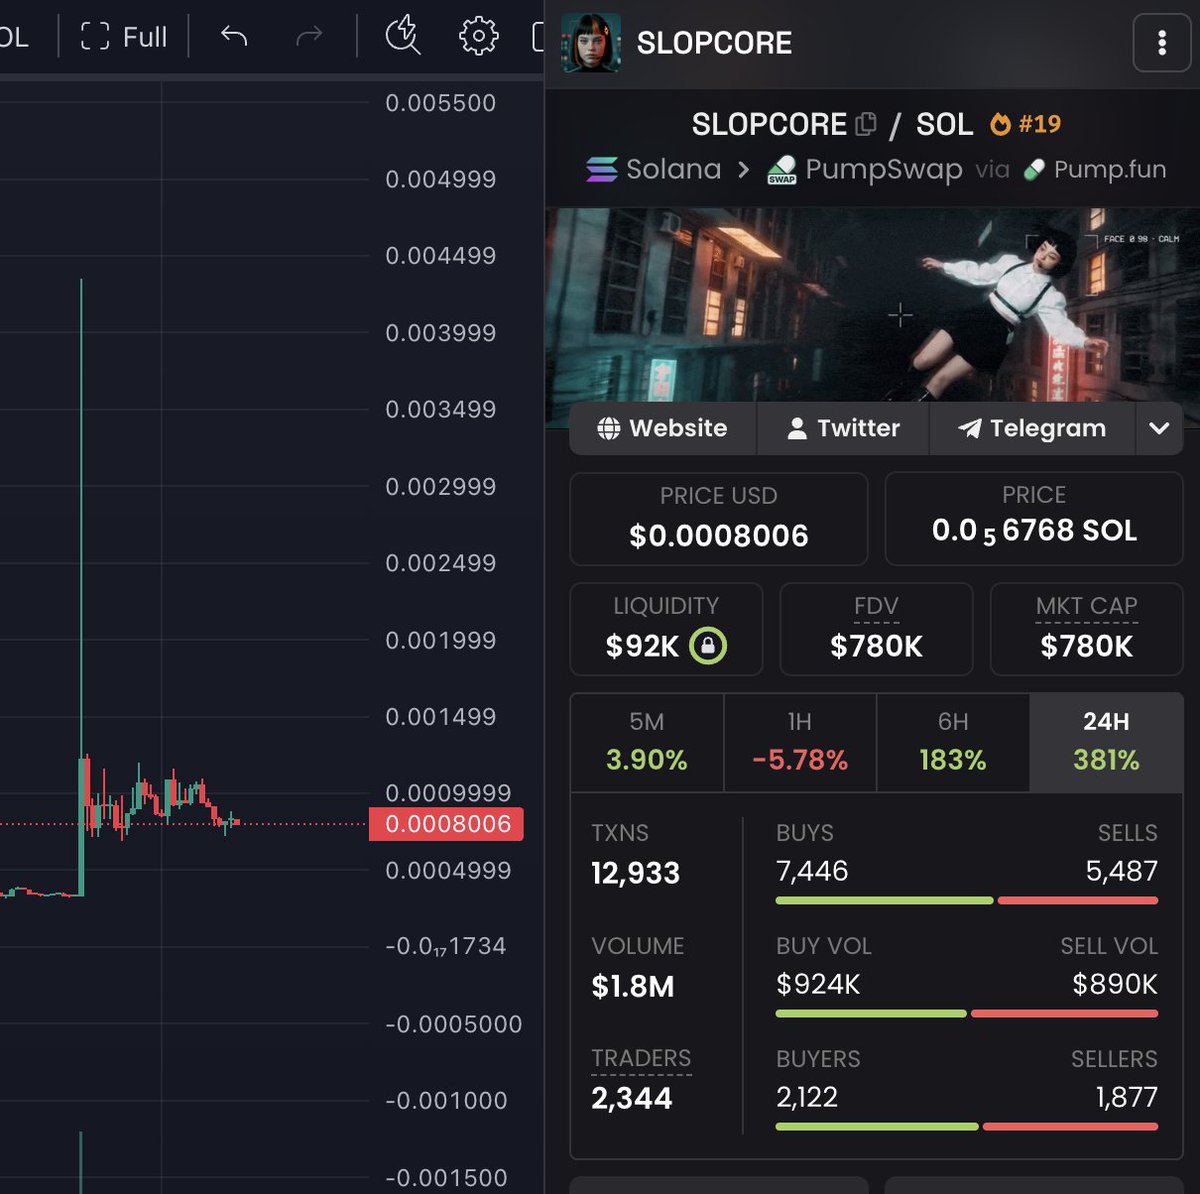Viewport: 1200px width, 1194px height.
Task: Select the 6H timeframe tab
Action: point(953,742)
